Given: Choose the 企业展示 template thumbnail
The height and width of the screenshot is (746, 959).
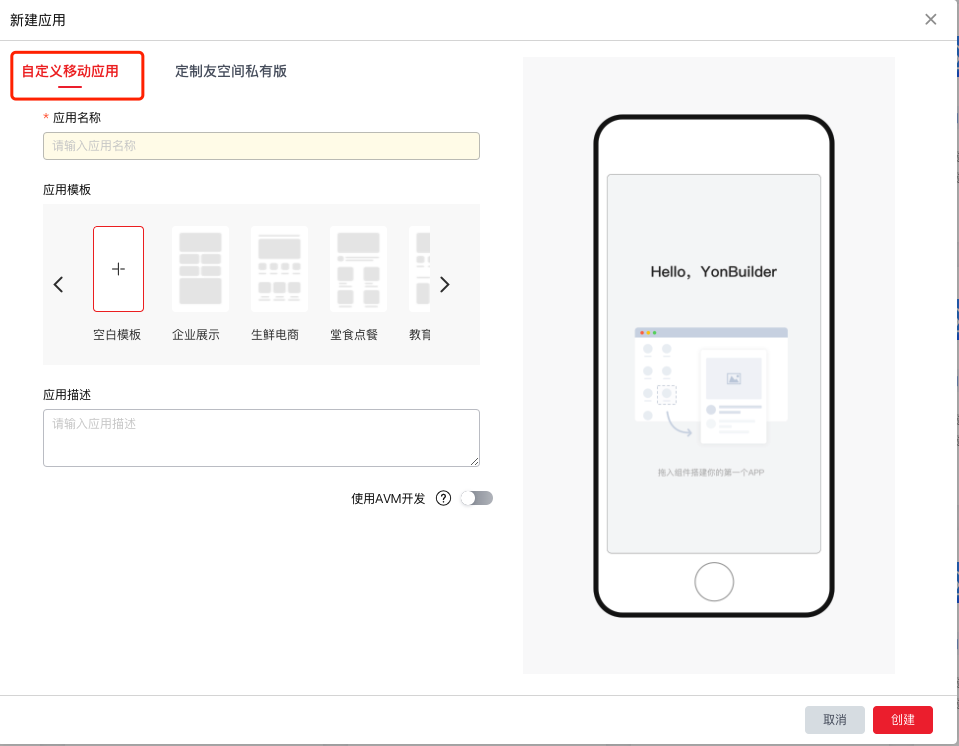Looking at the screenshot, I should tap(200, 269).
